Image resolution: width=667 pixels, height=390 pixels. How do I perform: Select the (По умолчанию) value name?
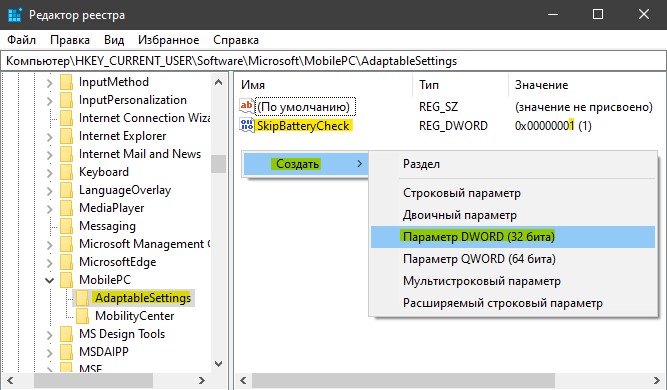[305, 106]
